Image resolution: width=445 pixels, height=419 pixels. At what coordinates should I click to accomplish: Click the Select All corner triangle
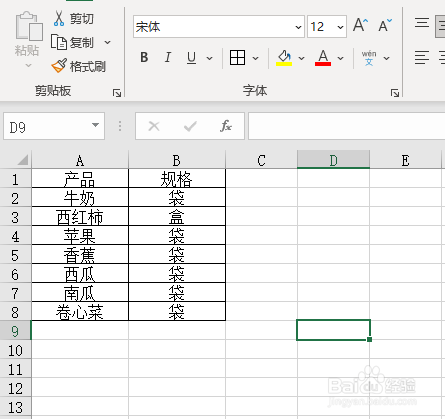pyautogui.click(x=23, y=160)
